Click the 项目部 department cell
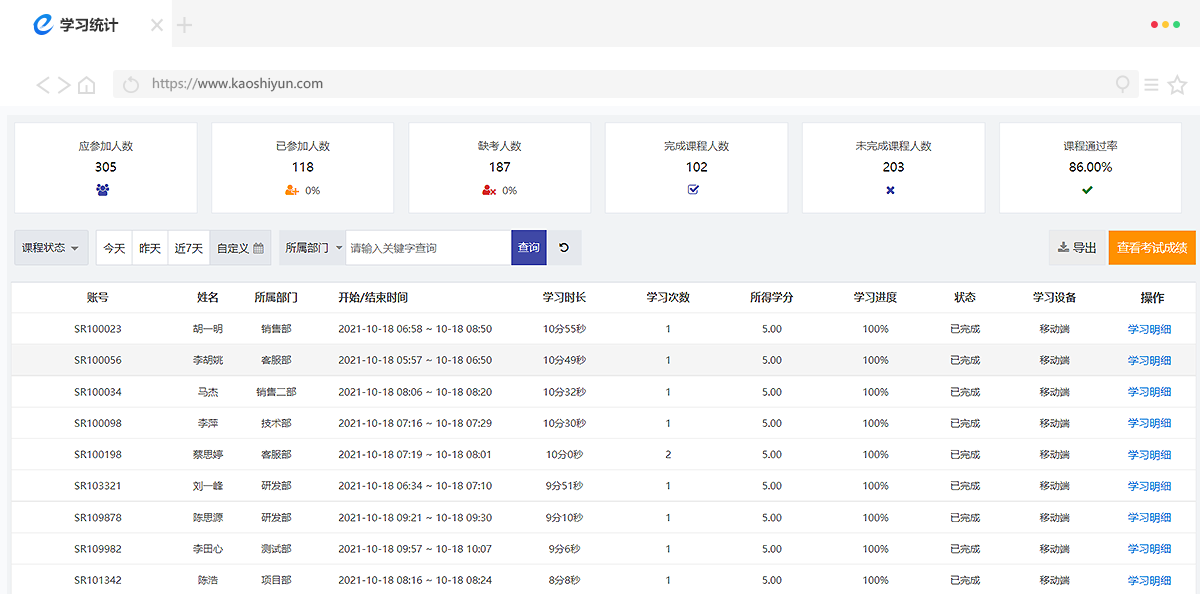 (x=276, y=581)
